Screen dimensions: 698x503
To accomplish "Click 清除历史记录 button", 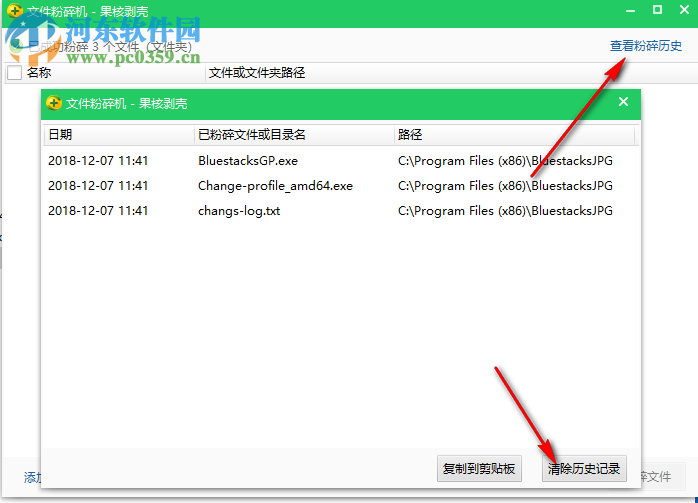I will 584,468.
